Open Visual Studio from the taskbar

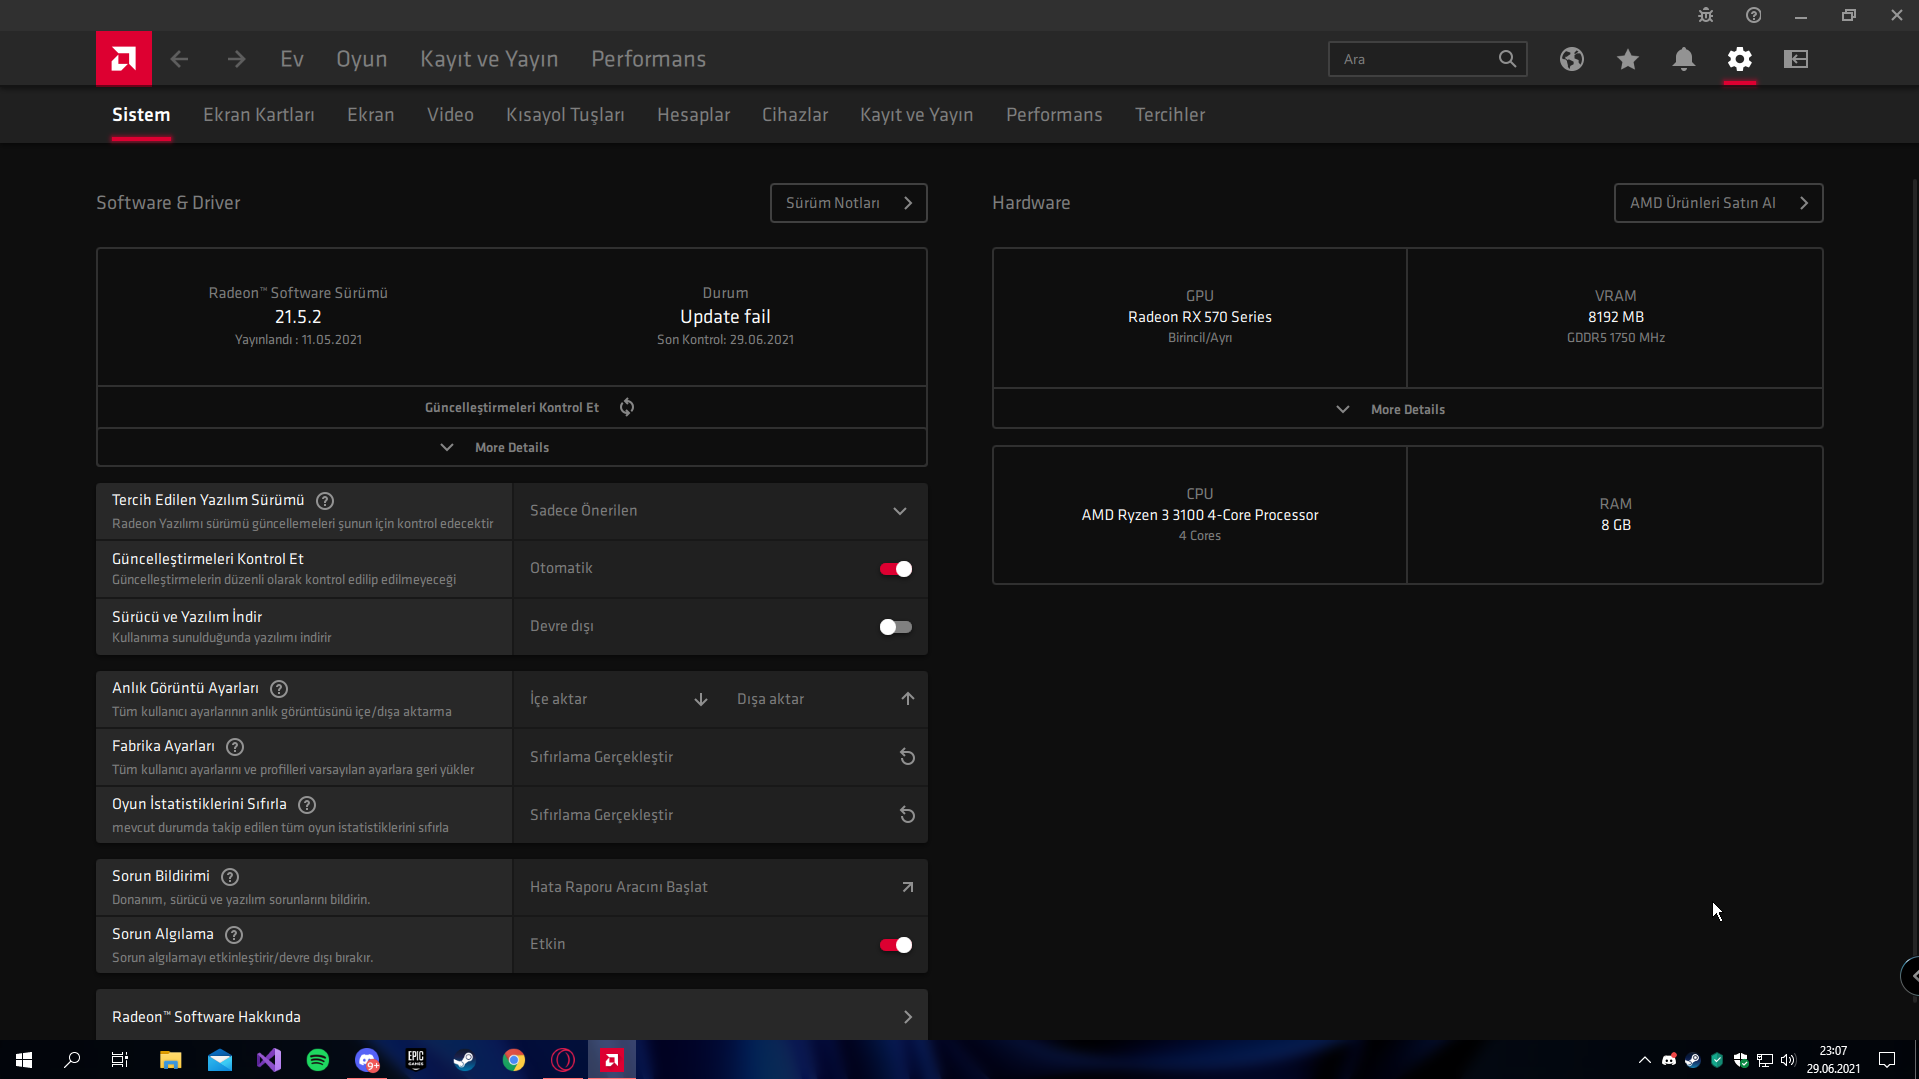coord(269,1060)
